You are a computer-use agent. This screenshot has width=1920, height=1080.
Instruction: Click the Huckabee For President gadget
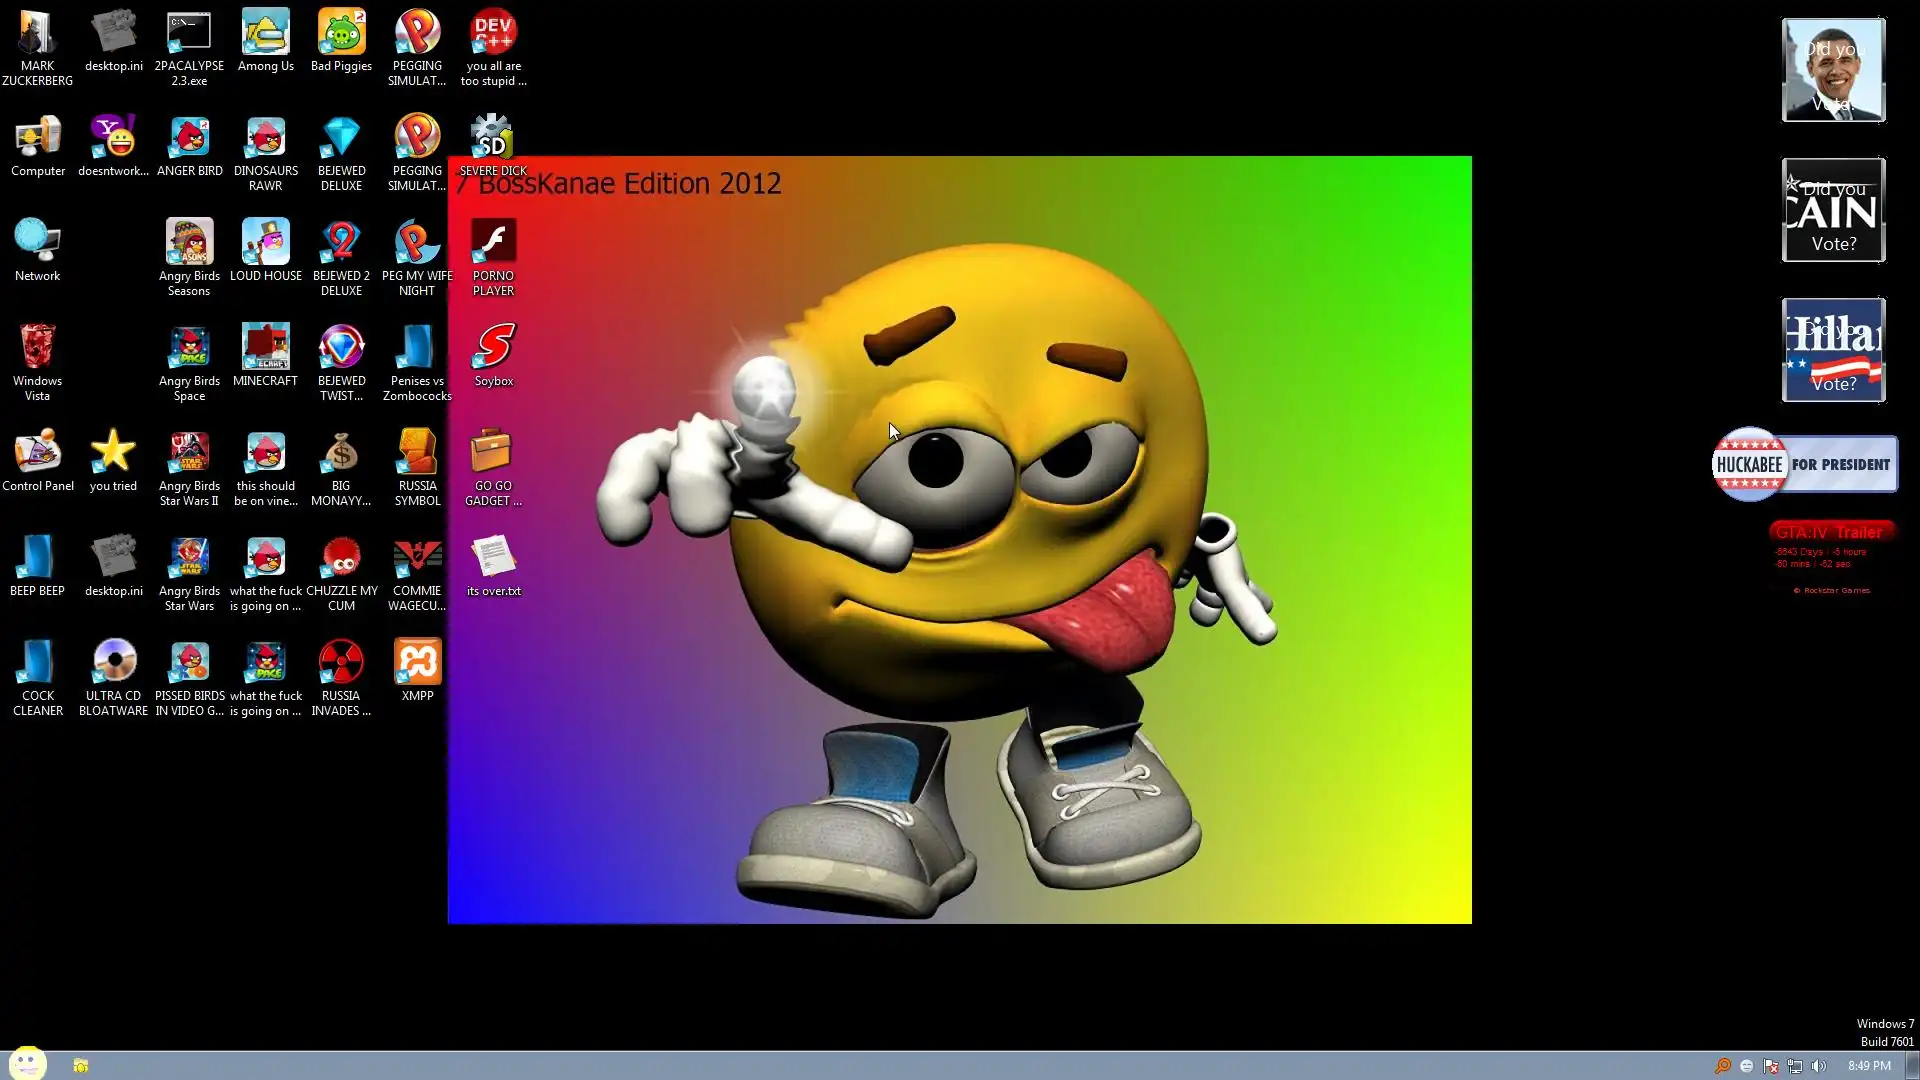click(x=1804, y=464)
